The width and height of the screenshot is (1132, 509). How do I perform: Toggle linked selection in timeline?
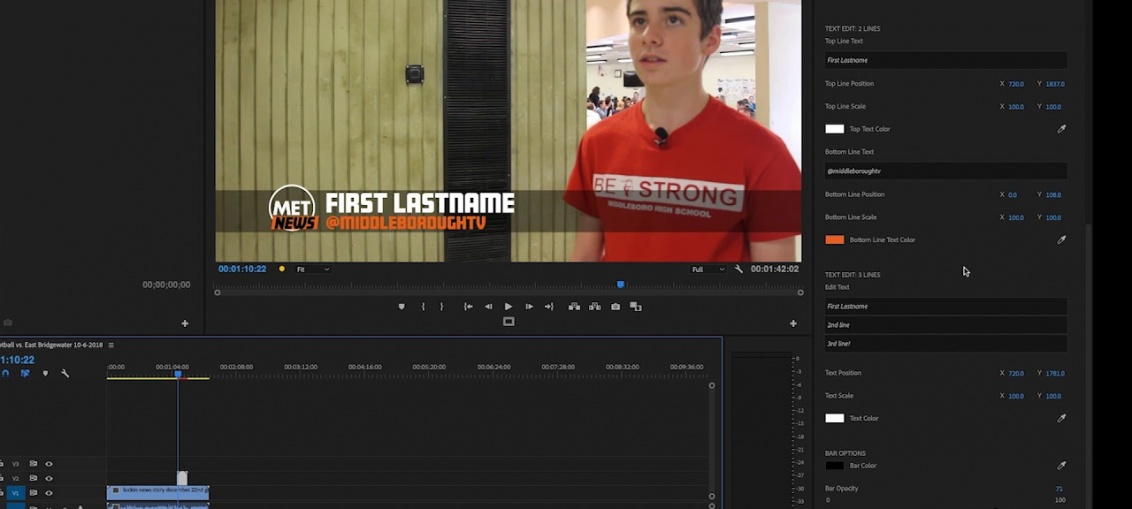coord(25,373)
